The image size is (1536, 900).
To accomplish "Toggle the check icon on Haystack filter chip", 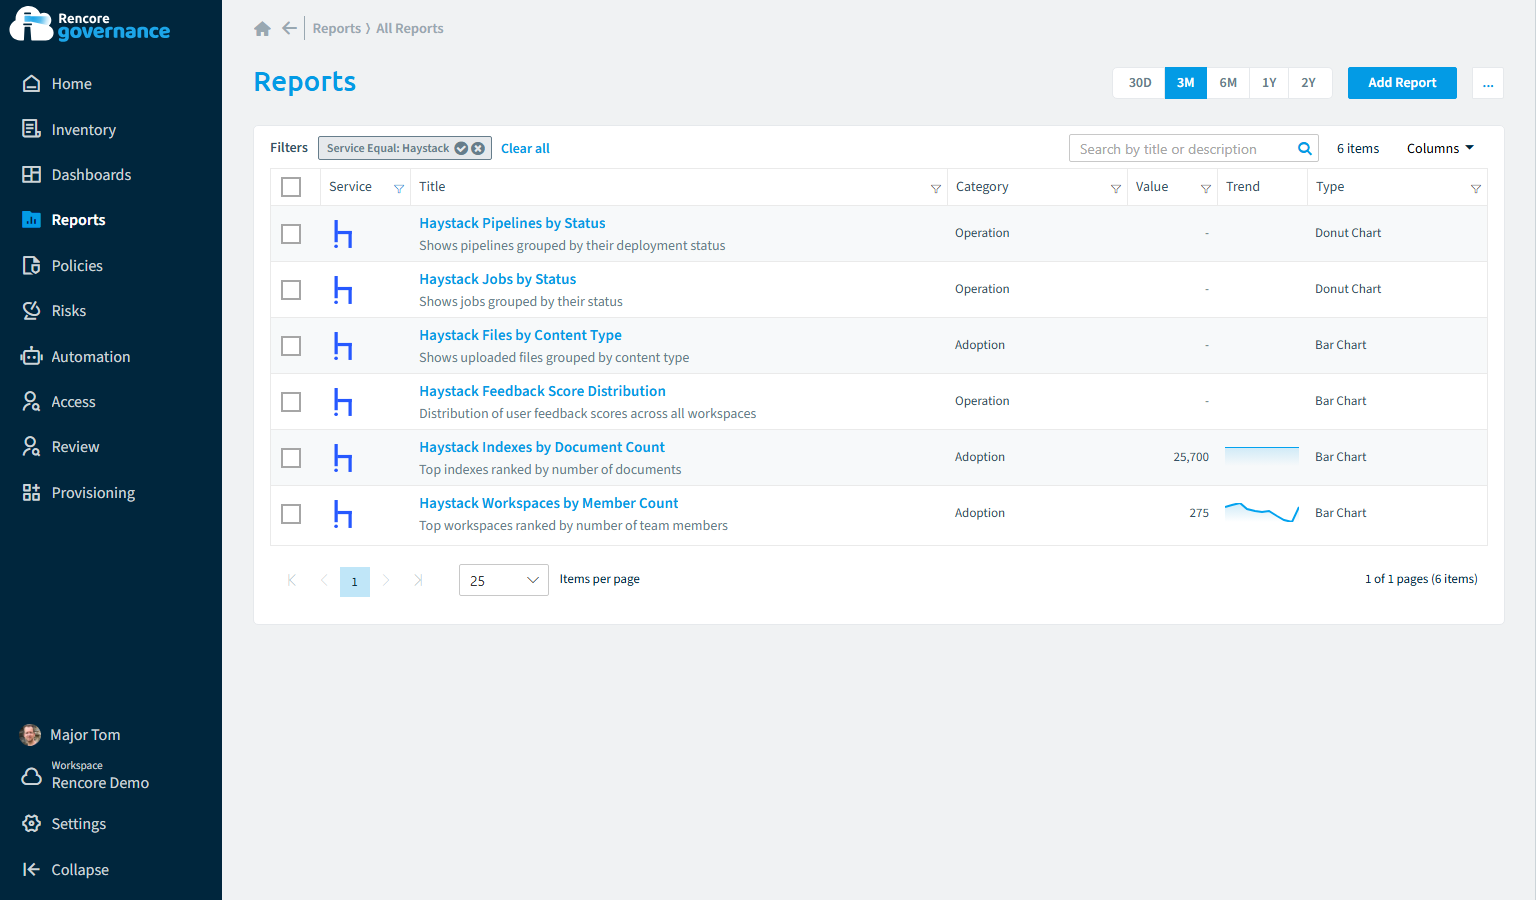I will [461, 148].
